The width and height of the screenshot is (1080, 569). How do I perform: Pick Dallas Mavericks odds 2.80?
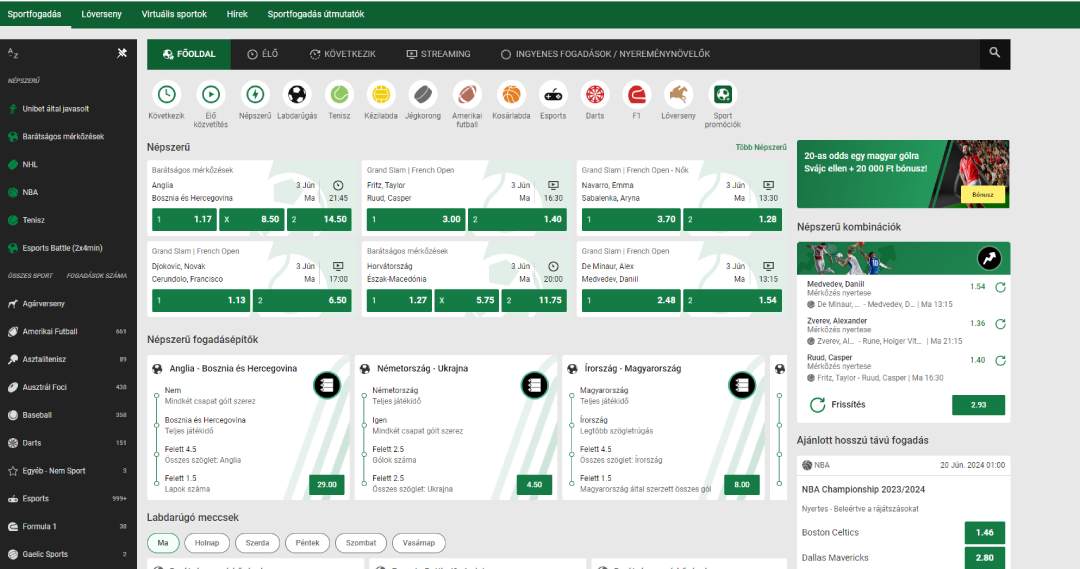coord(984,557)
